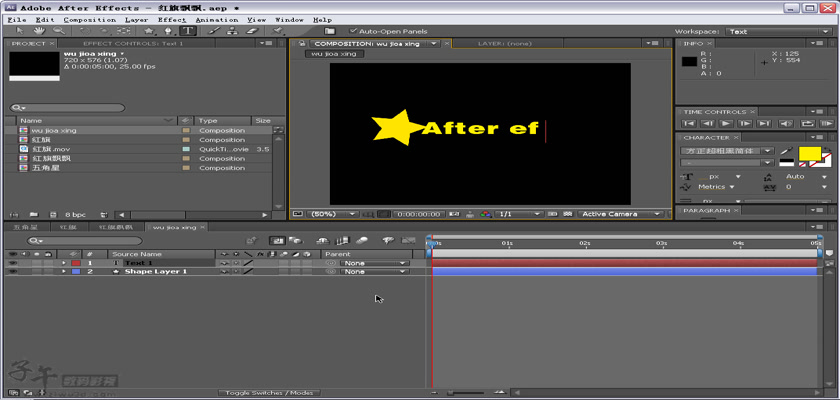Click the RAM Preview button

click(x=827, y=124)
